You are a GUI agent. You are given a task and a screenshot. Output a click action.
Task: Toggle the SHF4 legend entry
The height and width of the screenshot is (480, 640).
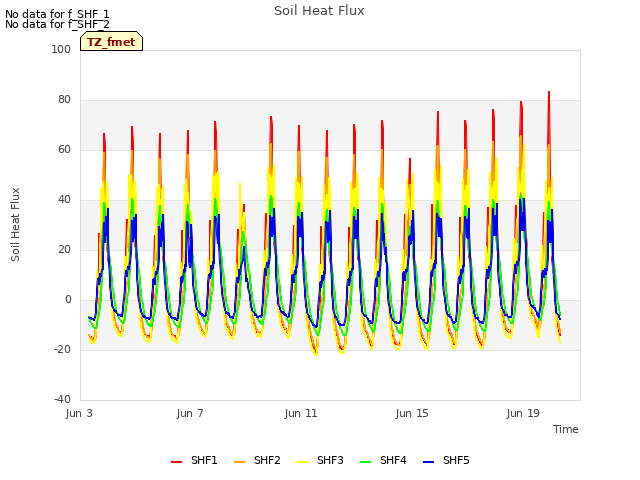[x=383, y=460]
